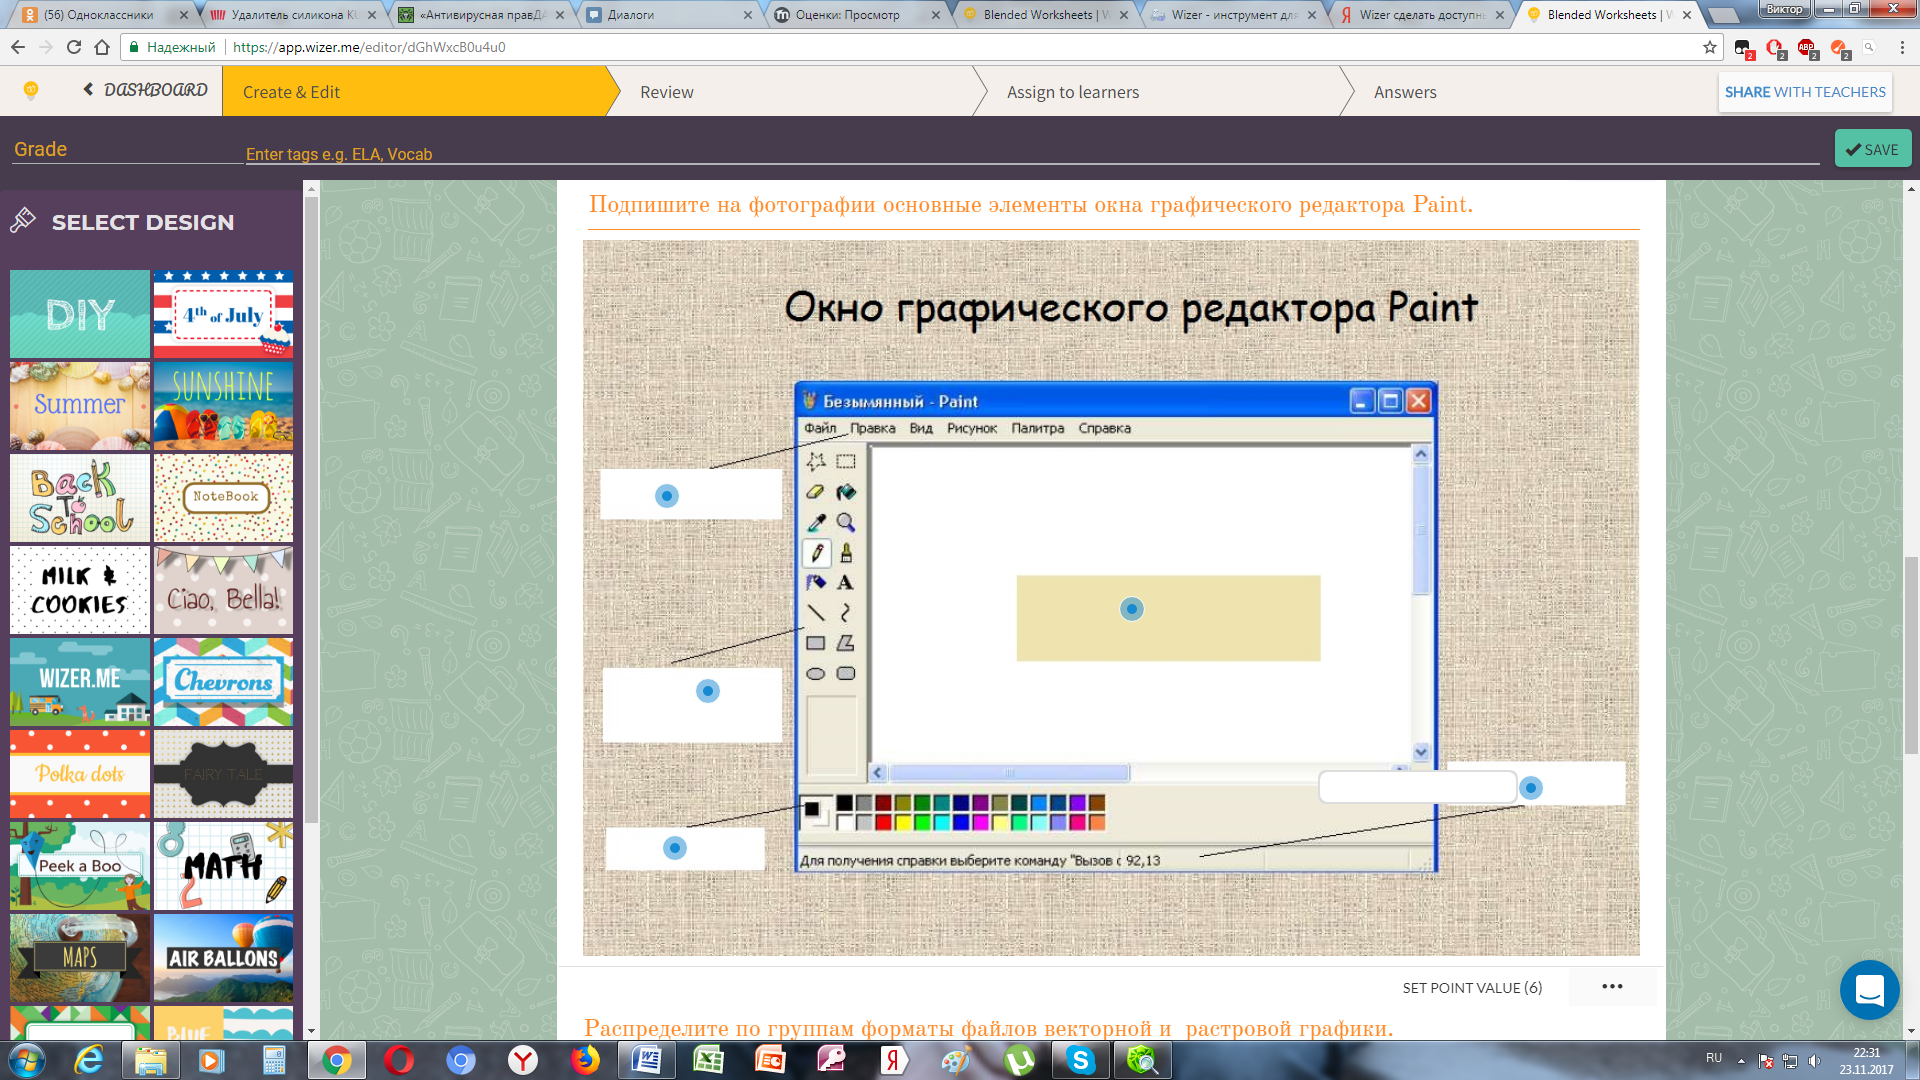The image size is (1920, 1080).
Task: Click the hotspot dot pointing to the status bar
Action: point(1530,788)
